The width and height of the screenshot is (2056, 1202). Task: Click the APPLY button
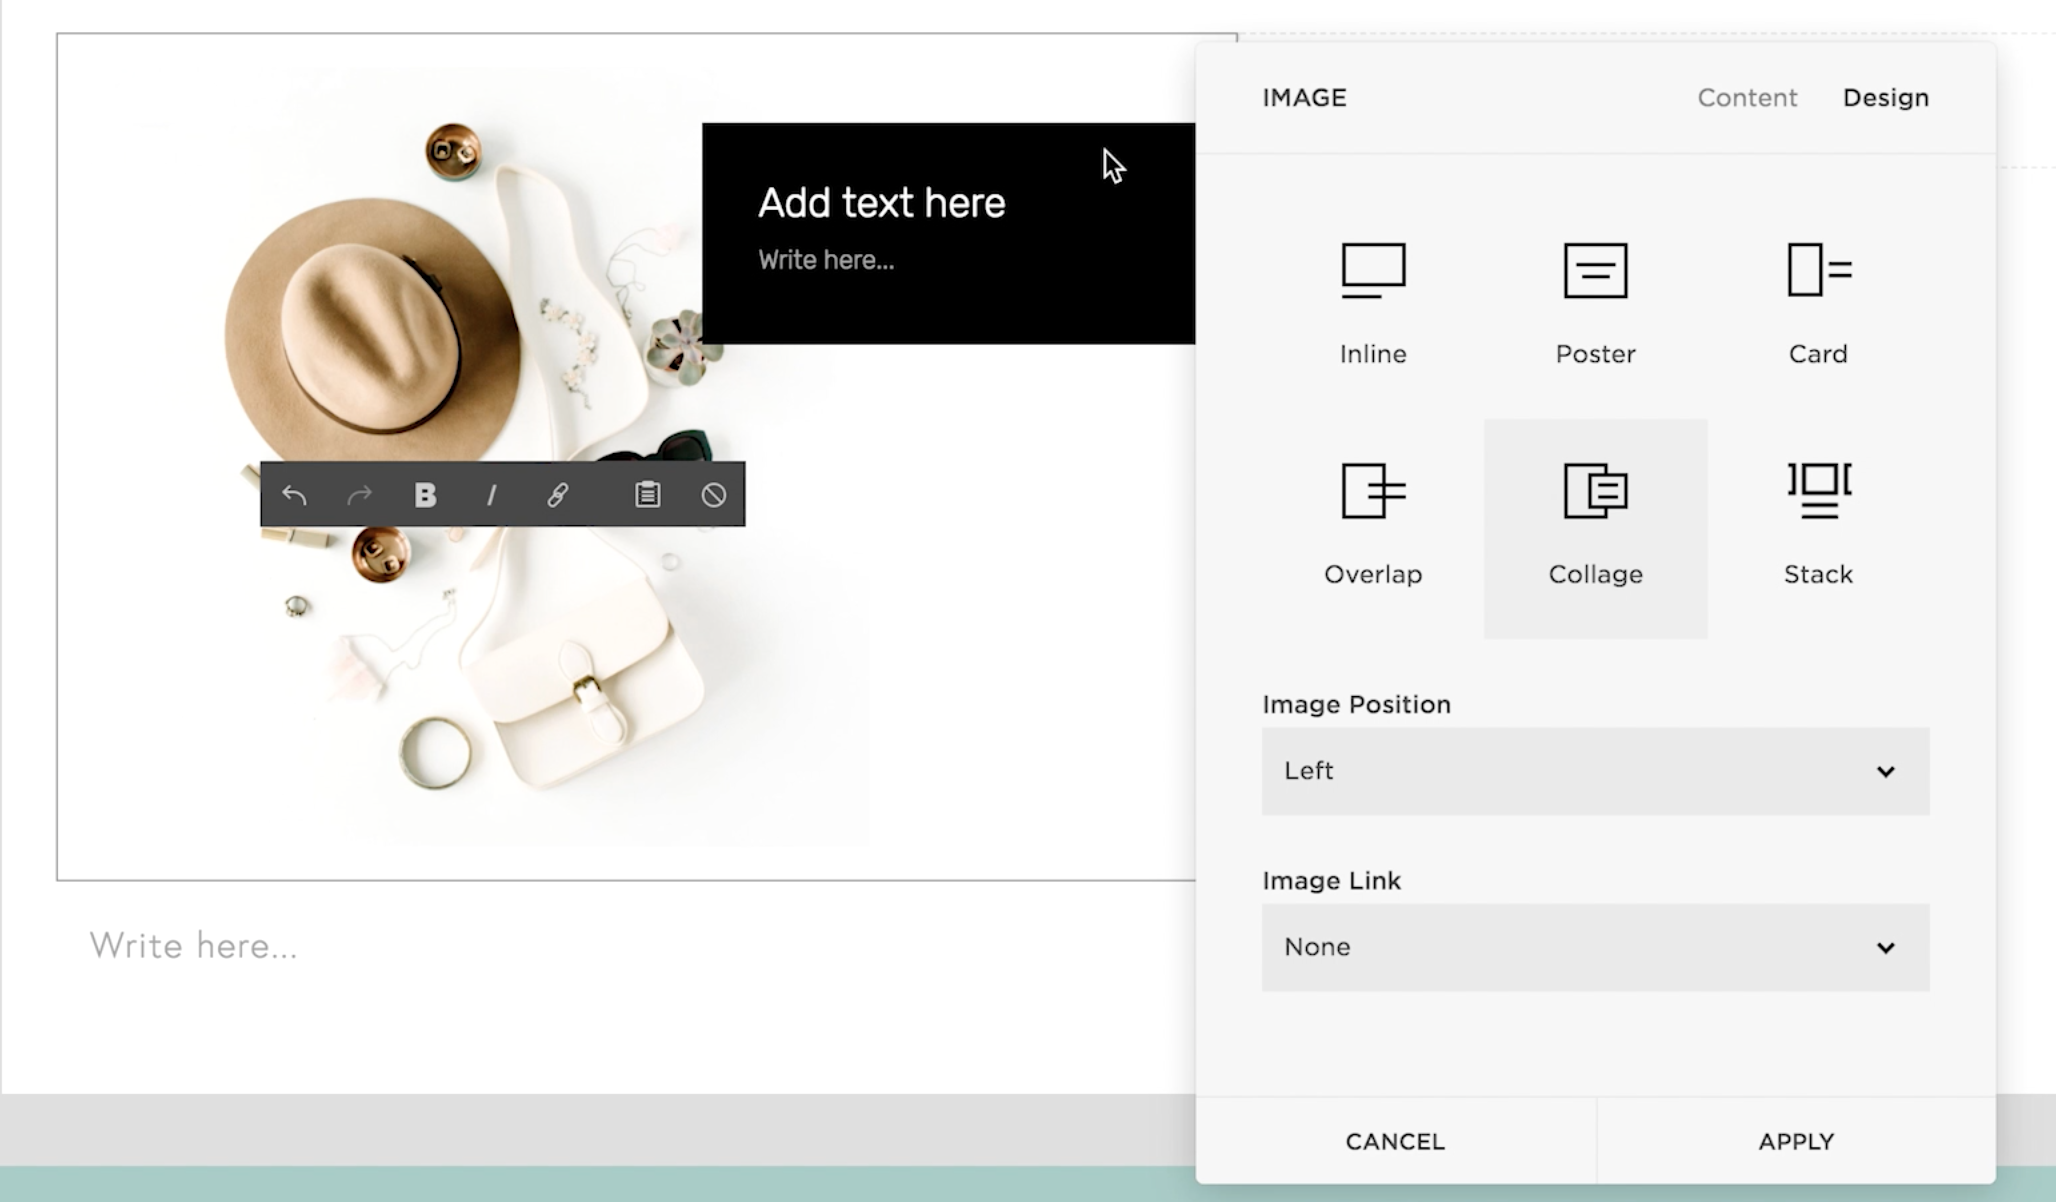tap(1797, 1141)
